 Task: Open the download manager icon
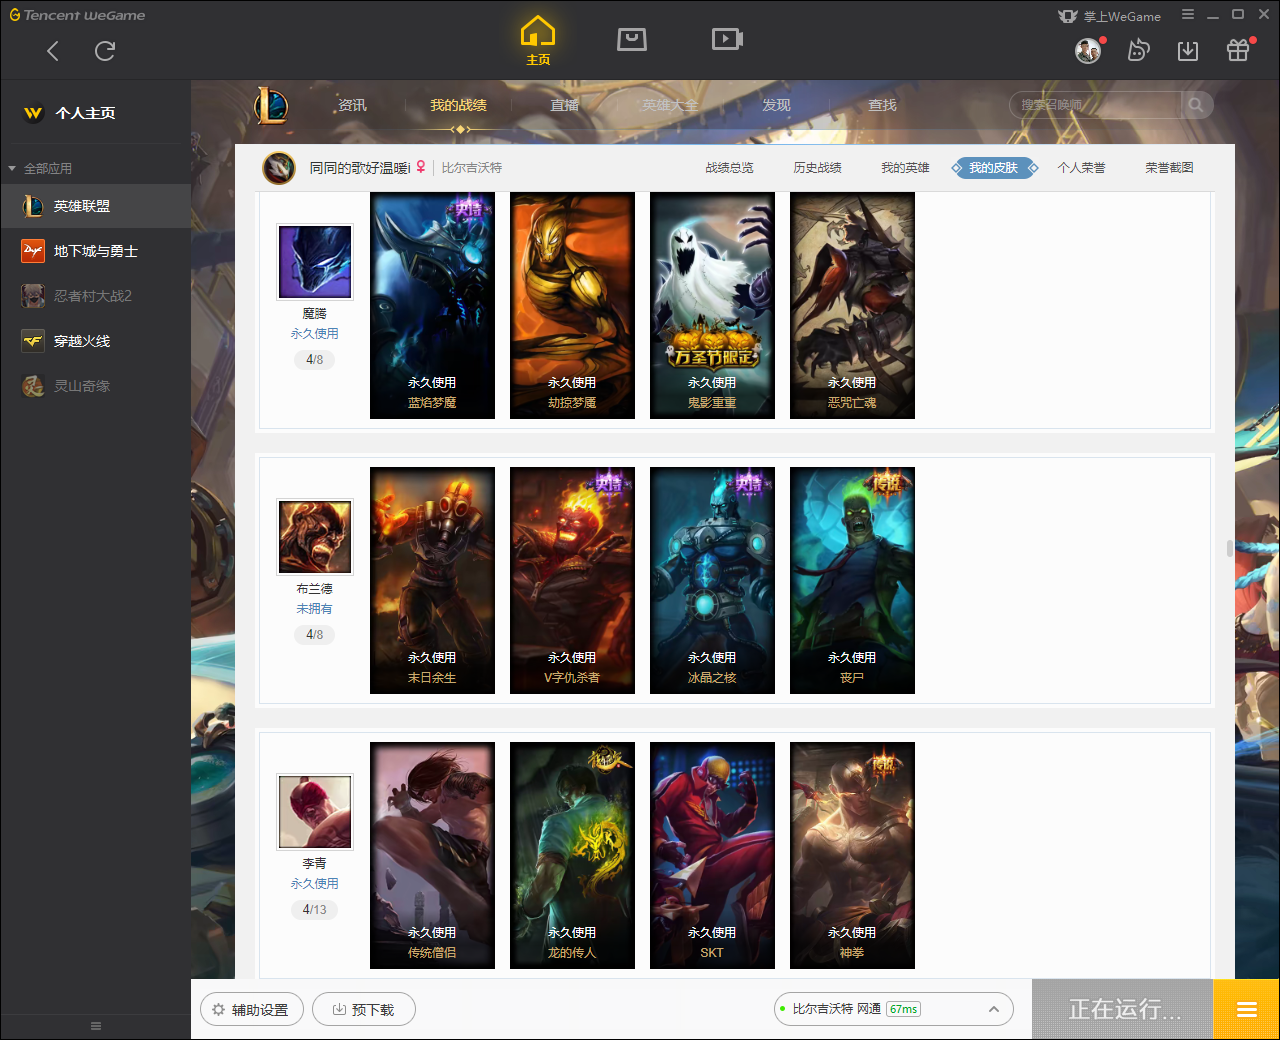click(x=1188, y=50)
